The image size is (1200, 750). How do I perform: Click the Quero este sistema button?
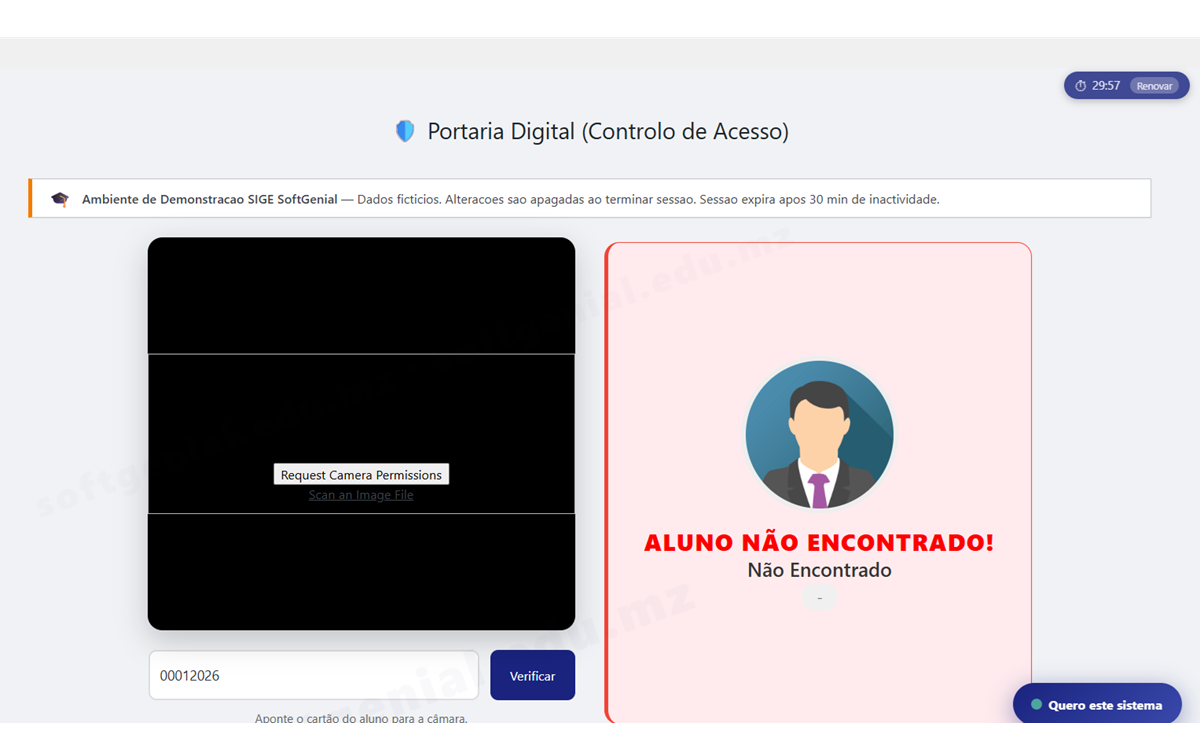pyautogui.click(x=1097, y=704)
